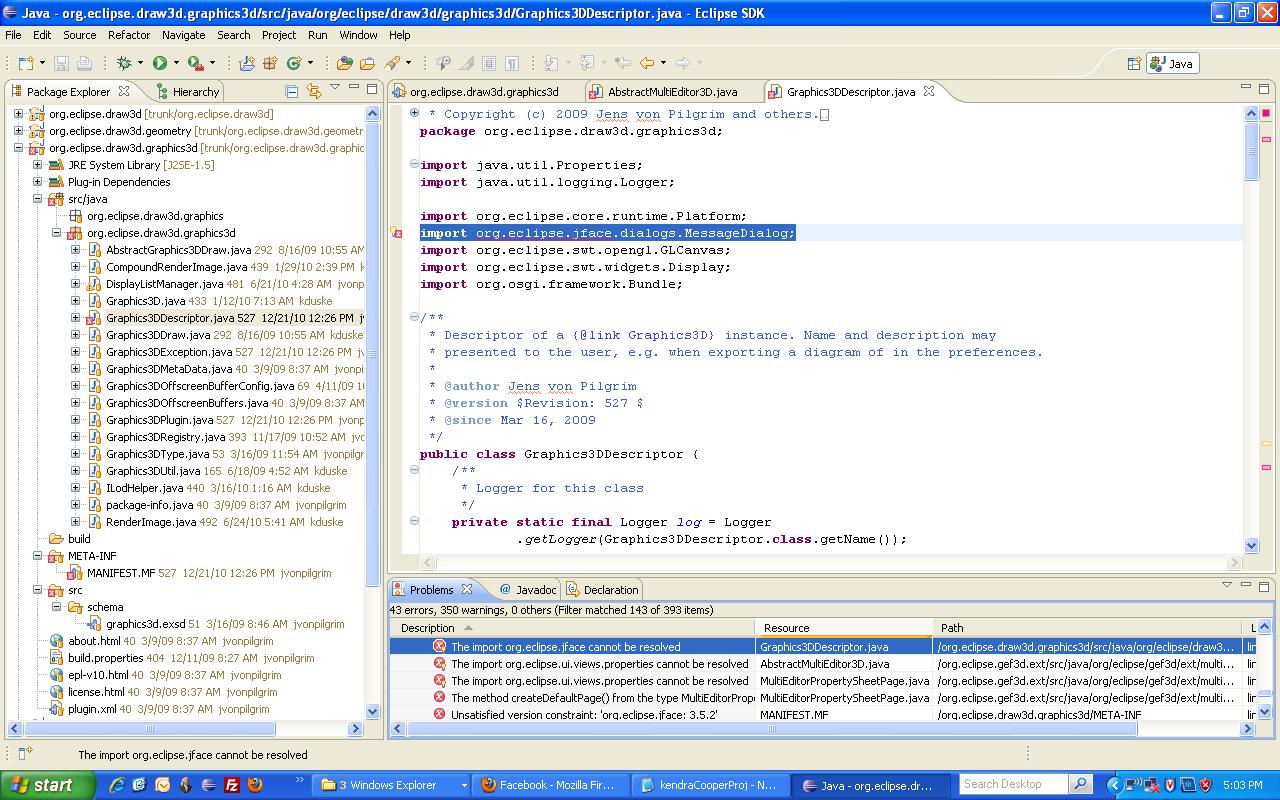The image size is (1280, 800).
Task: Click the error marker beside the MessageDialog import
Action: 397,233
